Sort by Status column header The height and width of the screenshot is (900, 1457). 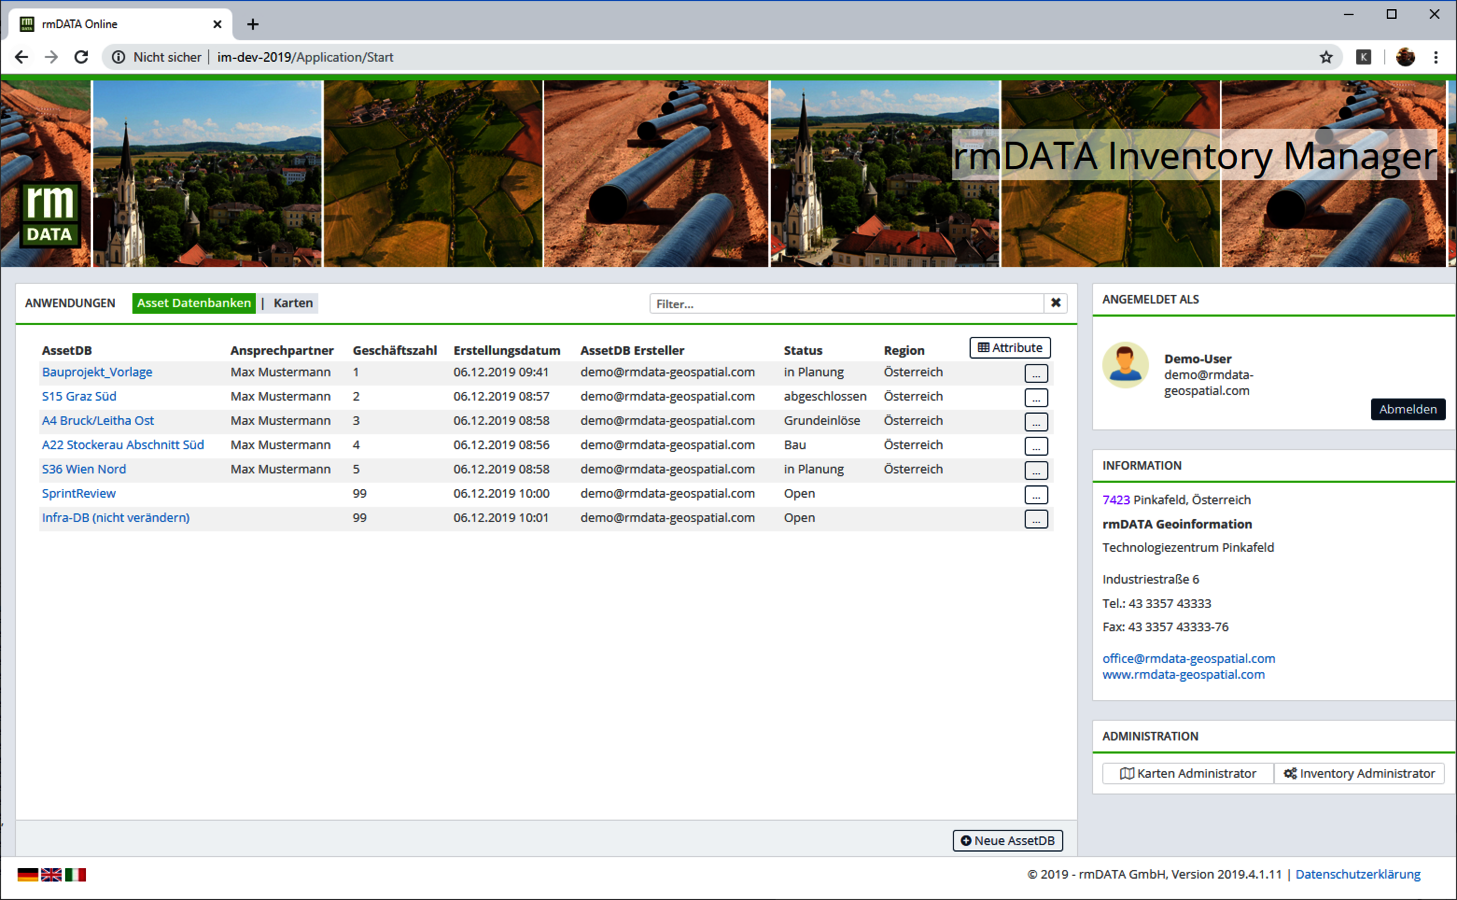[x=803, y=350]
